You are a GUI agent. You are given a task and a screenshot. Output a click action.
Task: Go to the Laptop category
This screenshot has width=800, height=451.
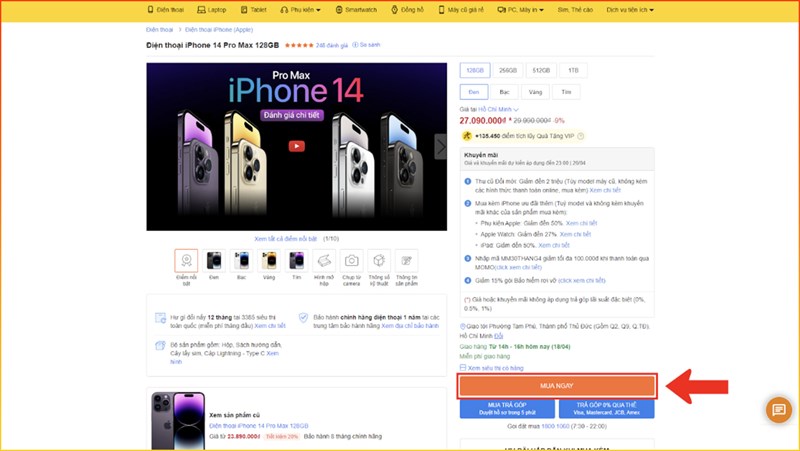212,10
